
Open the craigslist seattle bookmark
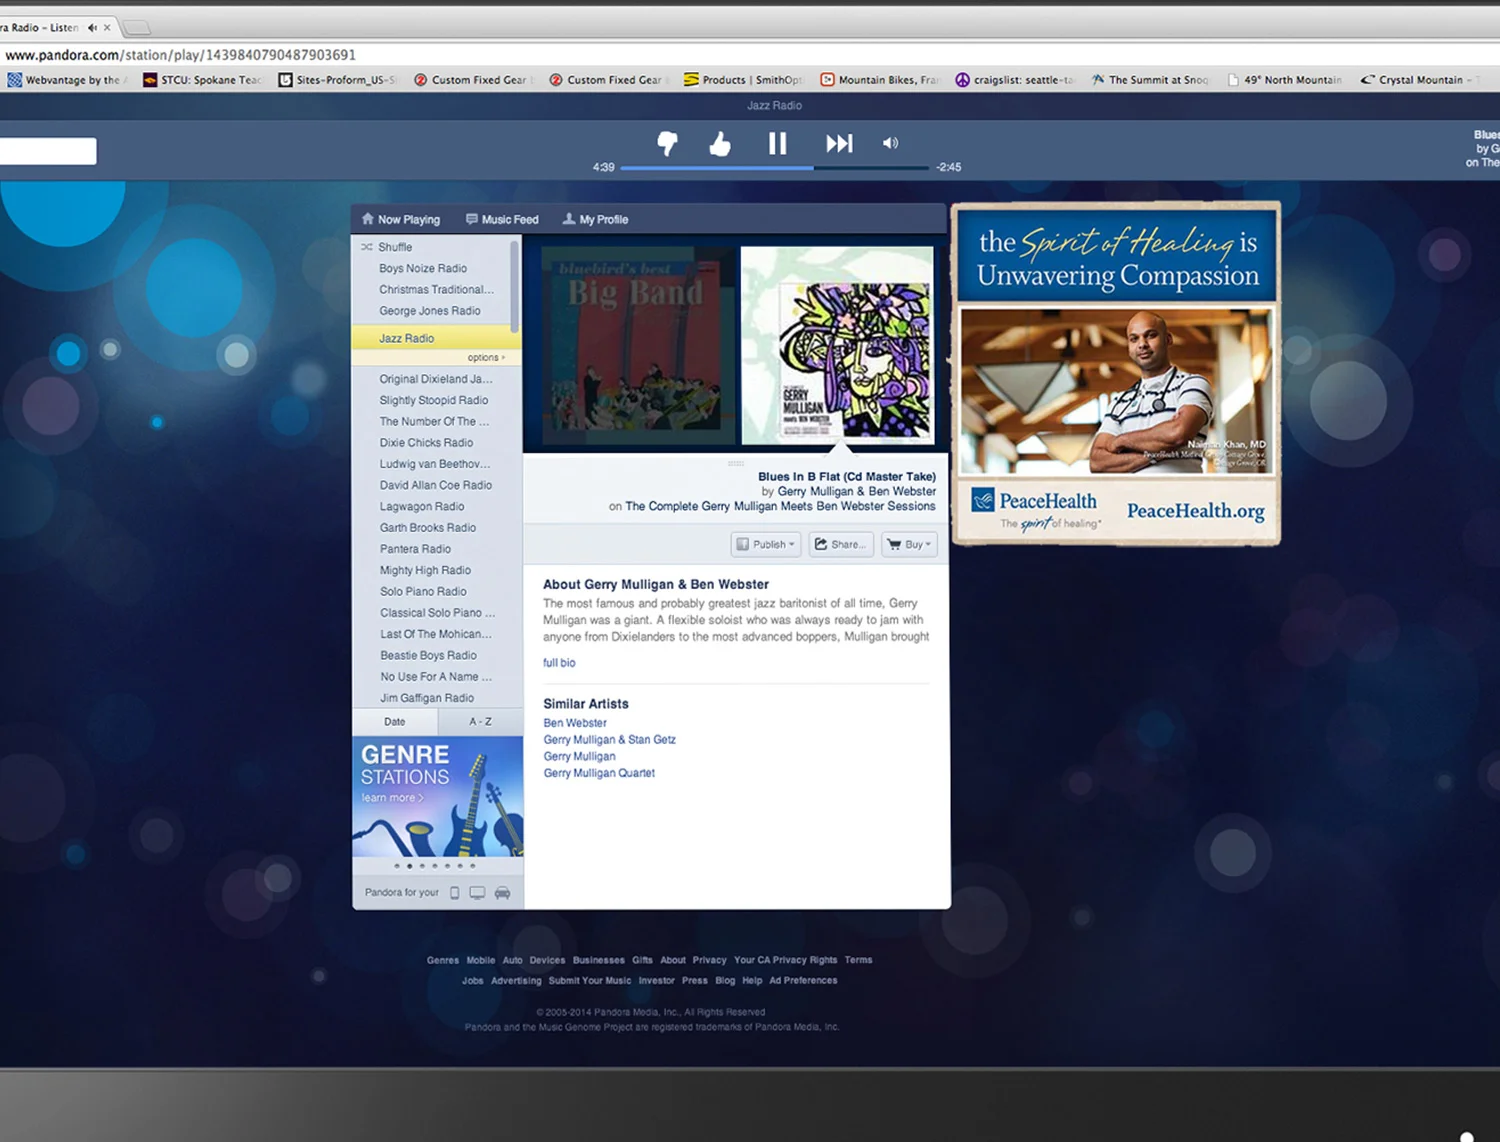[x=1014, y=80]
